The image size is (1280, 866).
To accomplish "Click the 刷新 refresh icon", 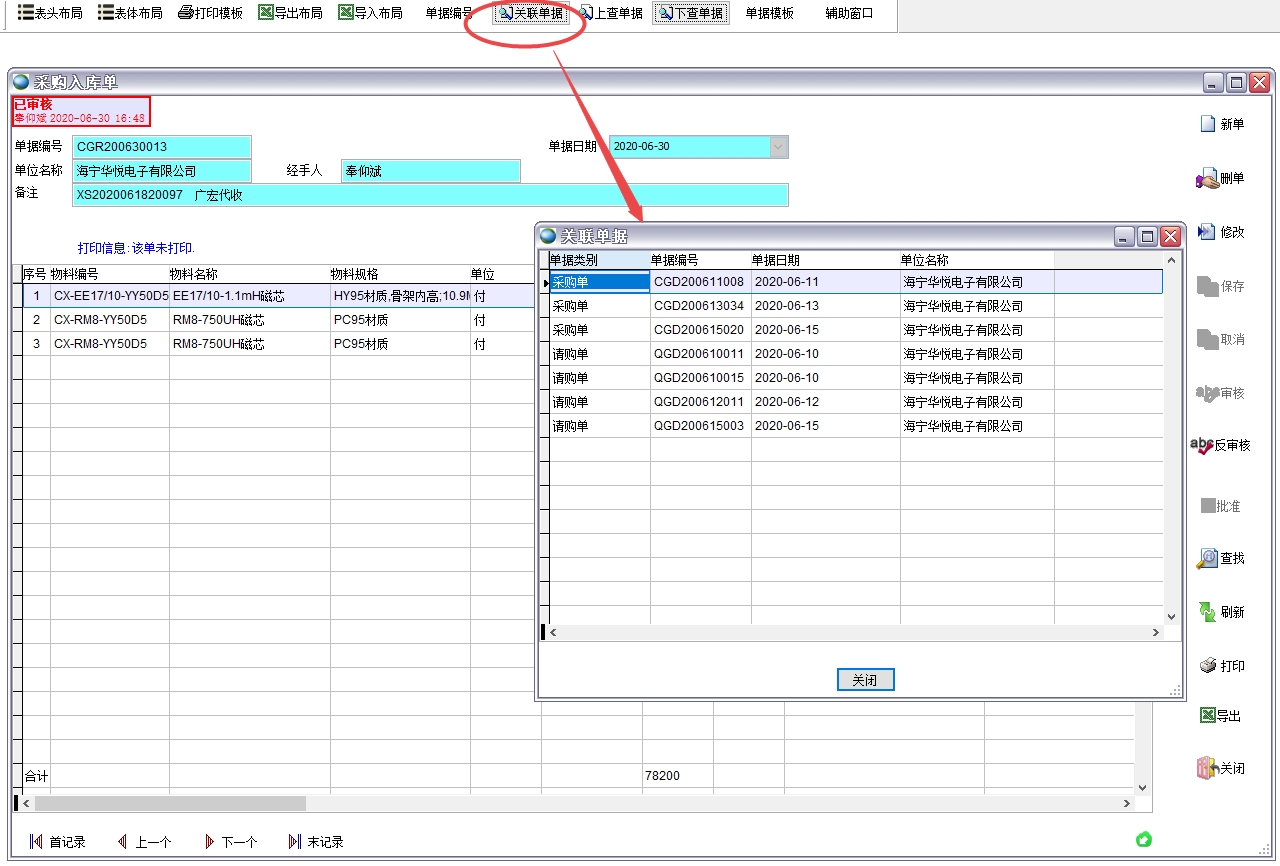I will point(1207,612).
